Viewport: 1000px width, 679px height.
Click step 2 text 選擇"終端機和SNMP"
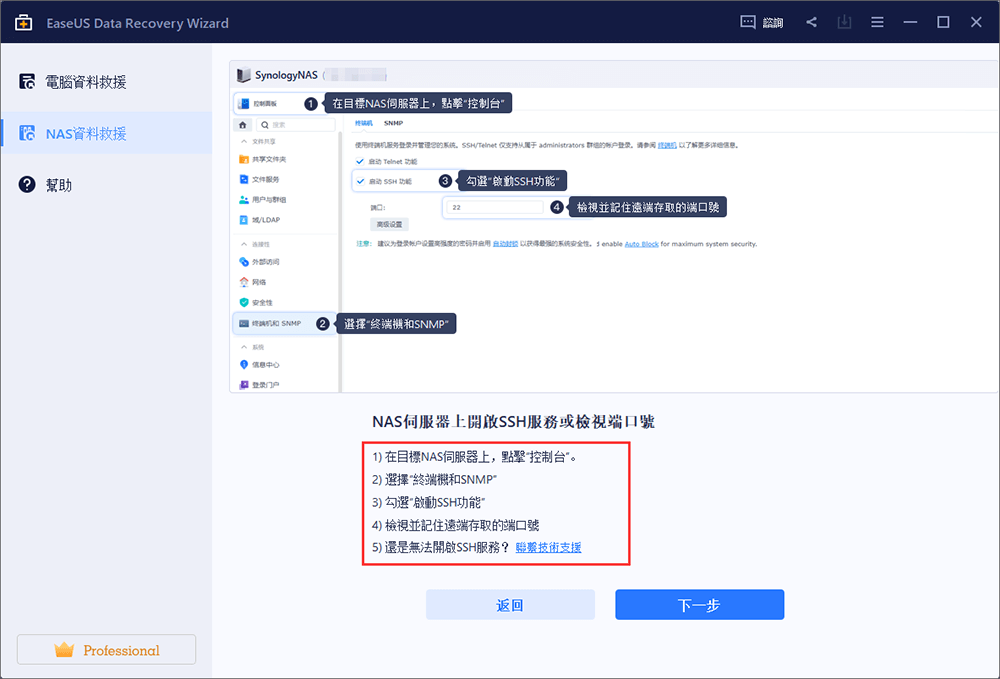tap(434, 479)
